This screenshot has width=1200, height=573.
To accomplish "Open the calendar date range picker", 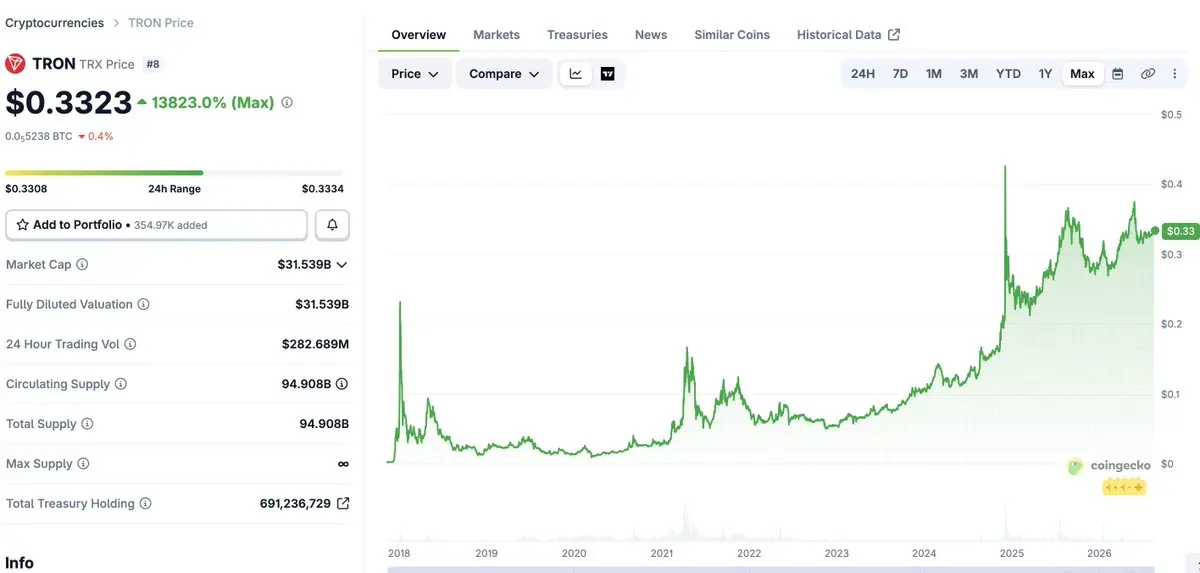I will point(1118,74).
